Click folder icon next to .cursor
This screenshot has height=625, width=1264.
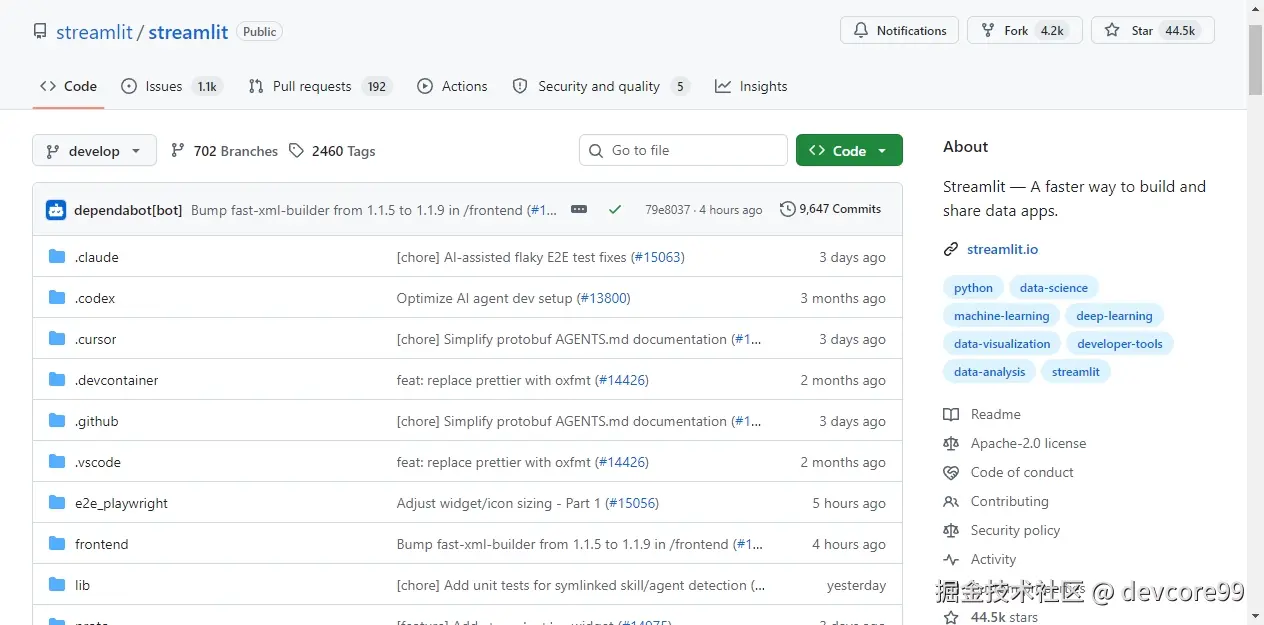coord(57,339)
